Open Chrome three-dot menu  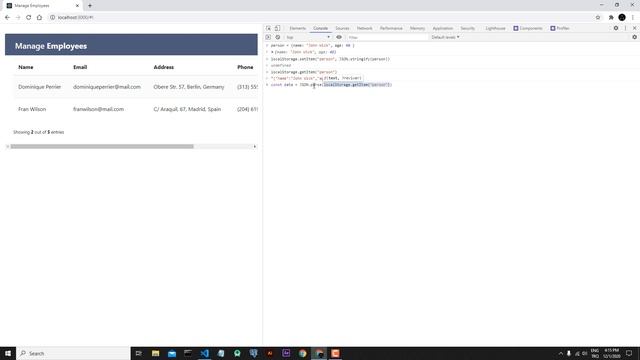point(633,18)
